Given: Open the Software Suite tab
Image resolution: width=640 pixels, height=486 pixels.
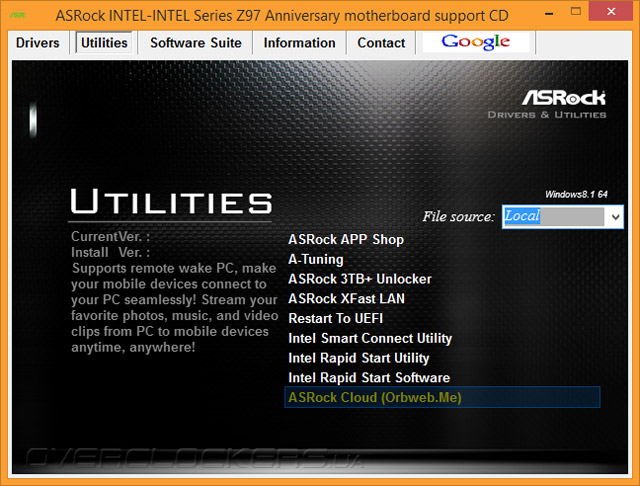Looking at the screenshot, I should [x=196, y=43].
